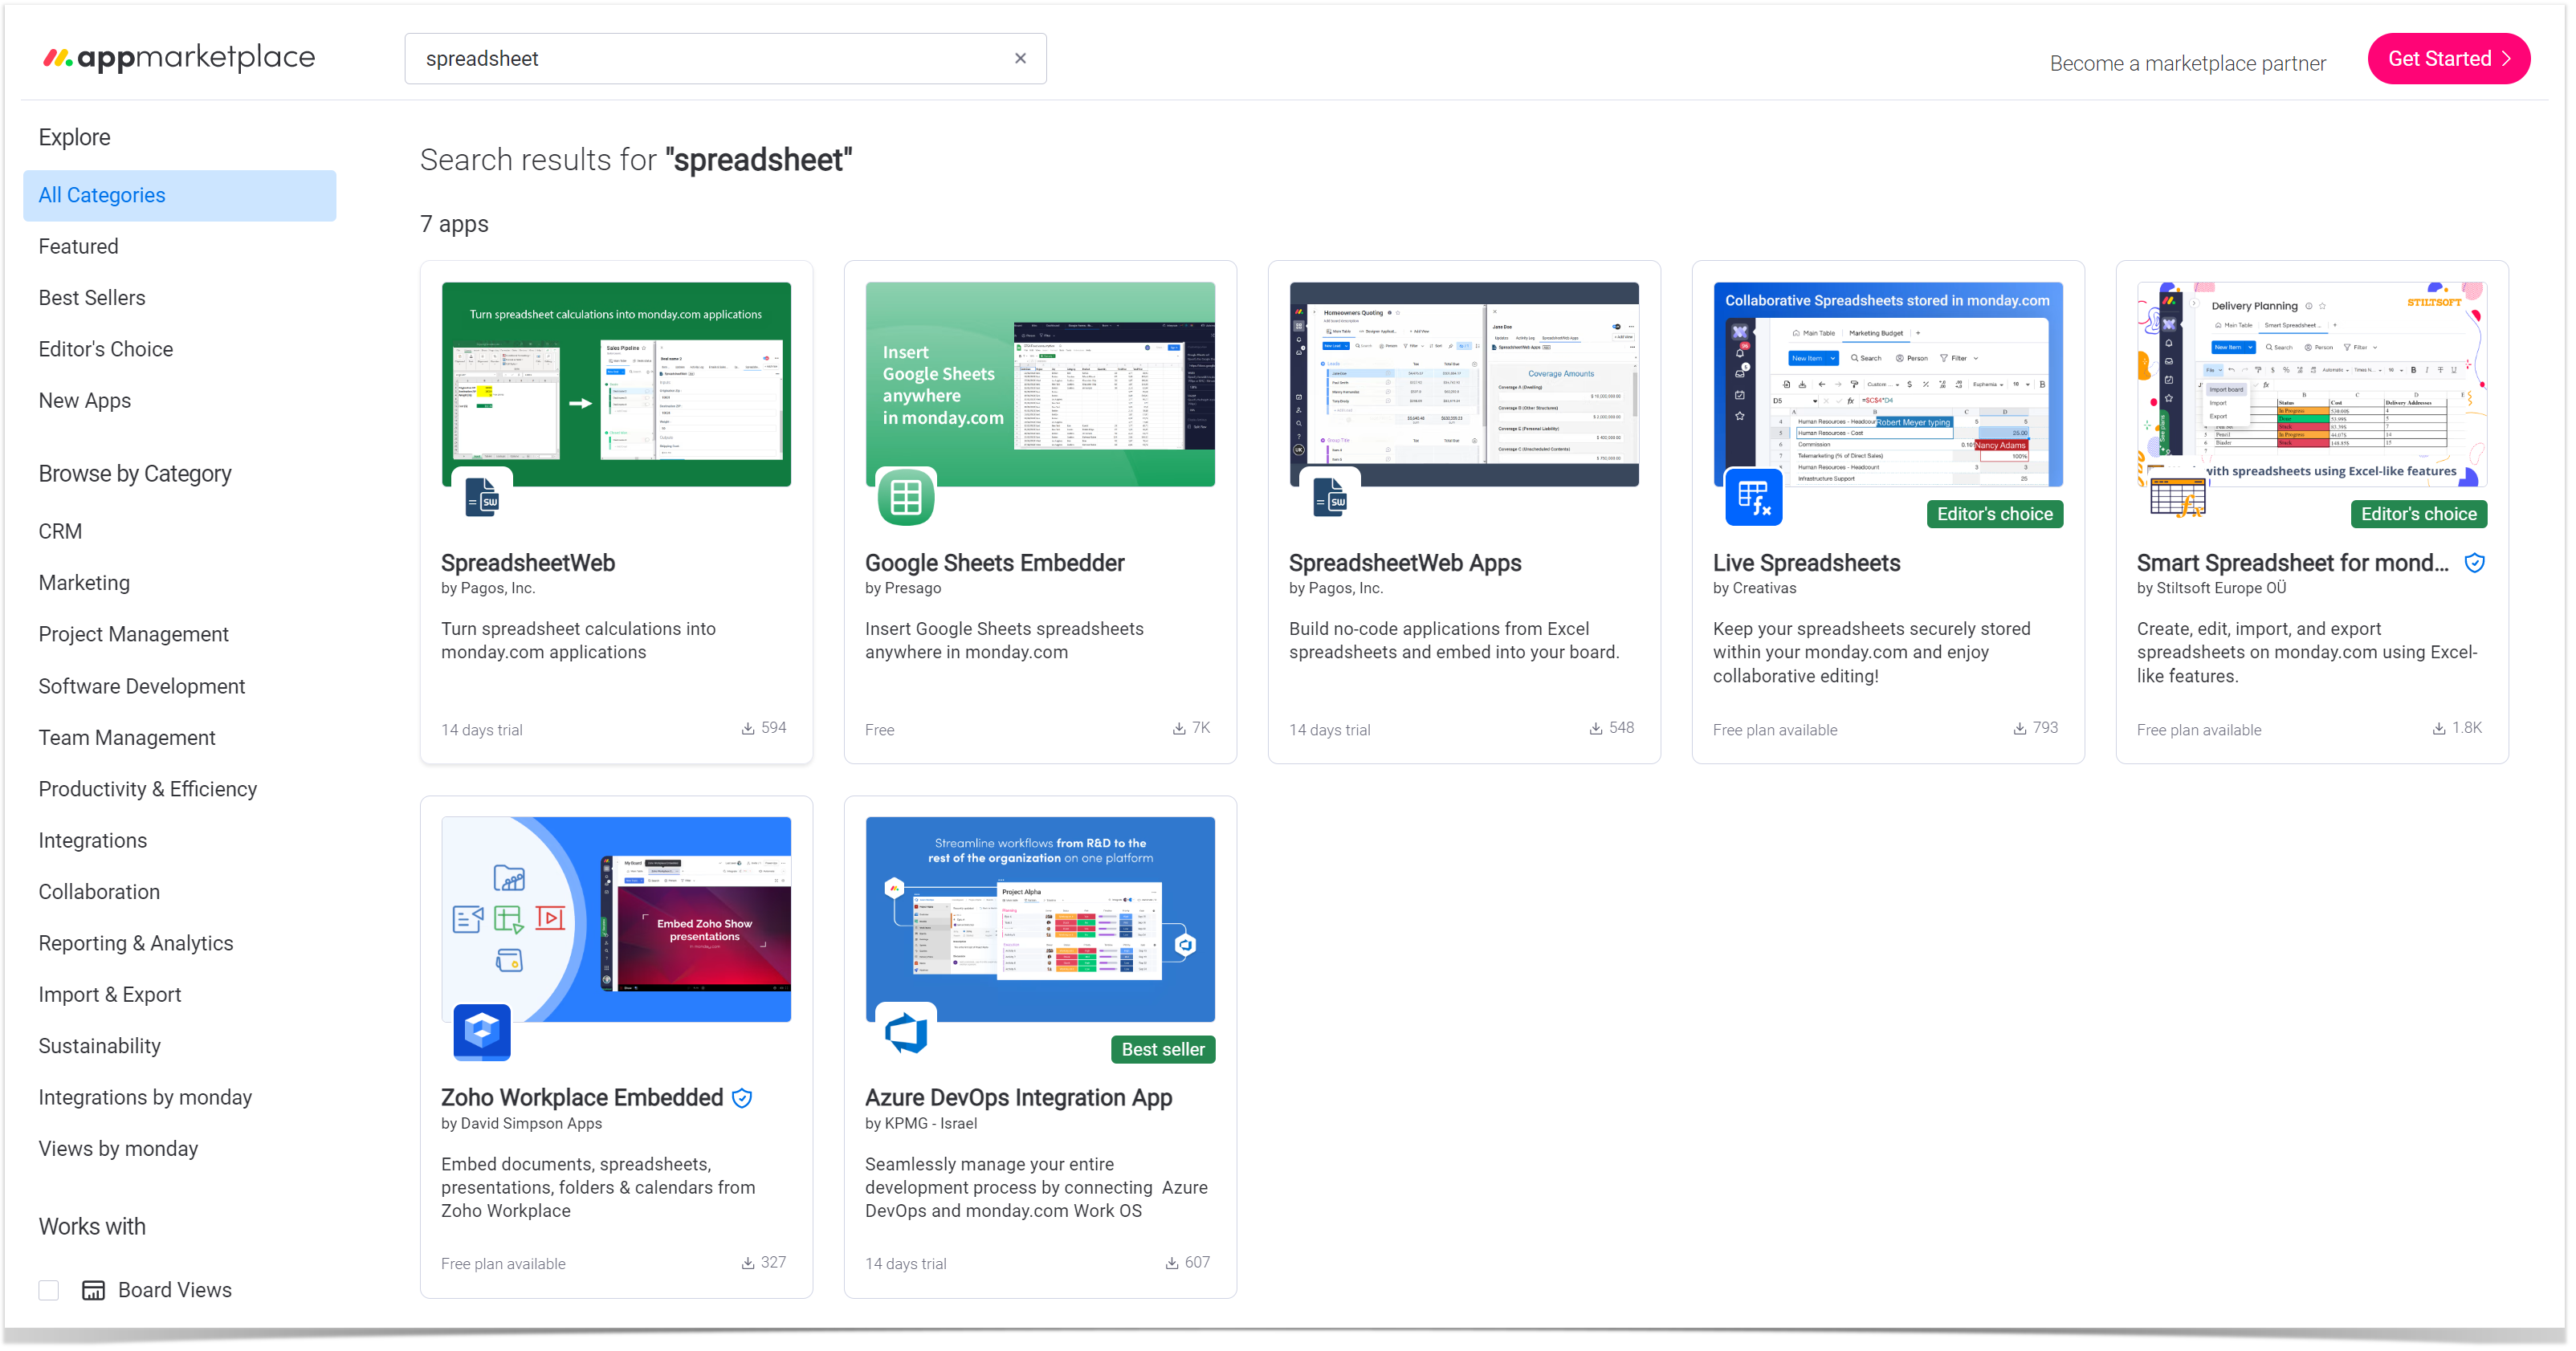The image size is (2576, 1351).
Task: Click the SpreadsheetWeb Apps title
Action: point(1405,563)
